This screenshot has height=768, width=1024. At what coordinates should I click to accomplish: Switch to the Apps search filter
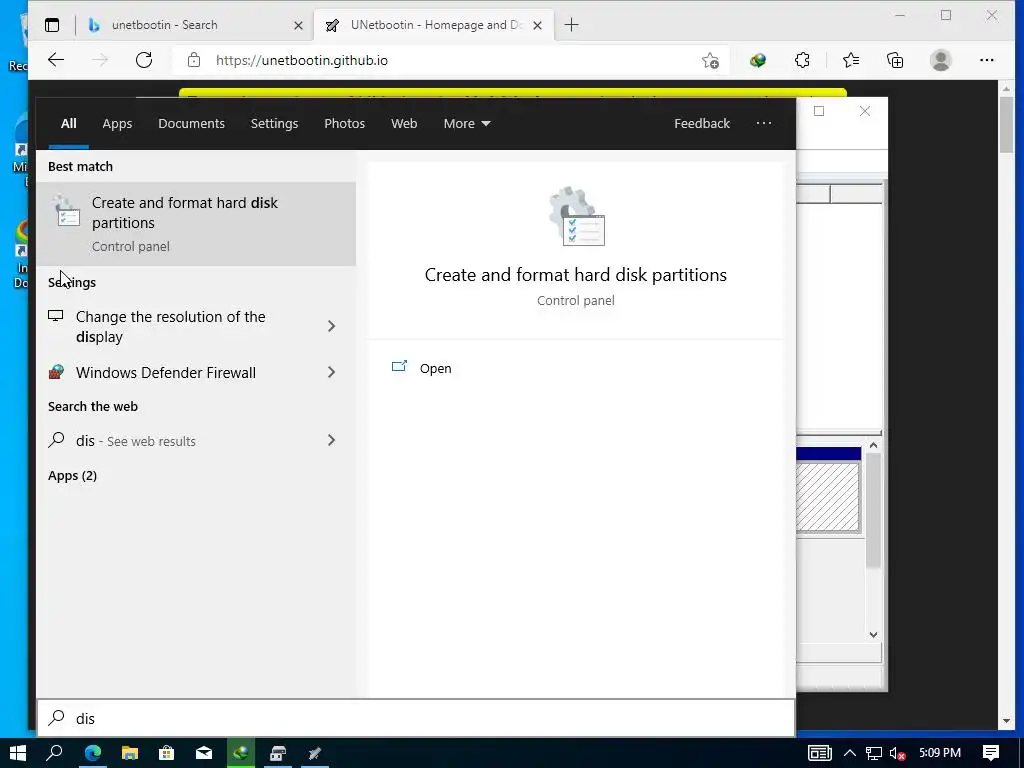(117, 123)
